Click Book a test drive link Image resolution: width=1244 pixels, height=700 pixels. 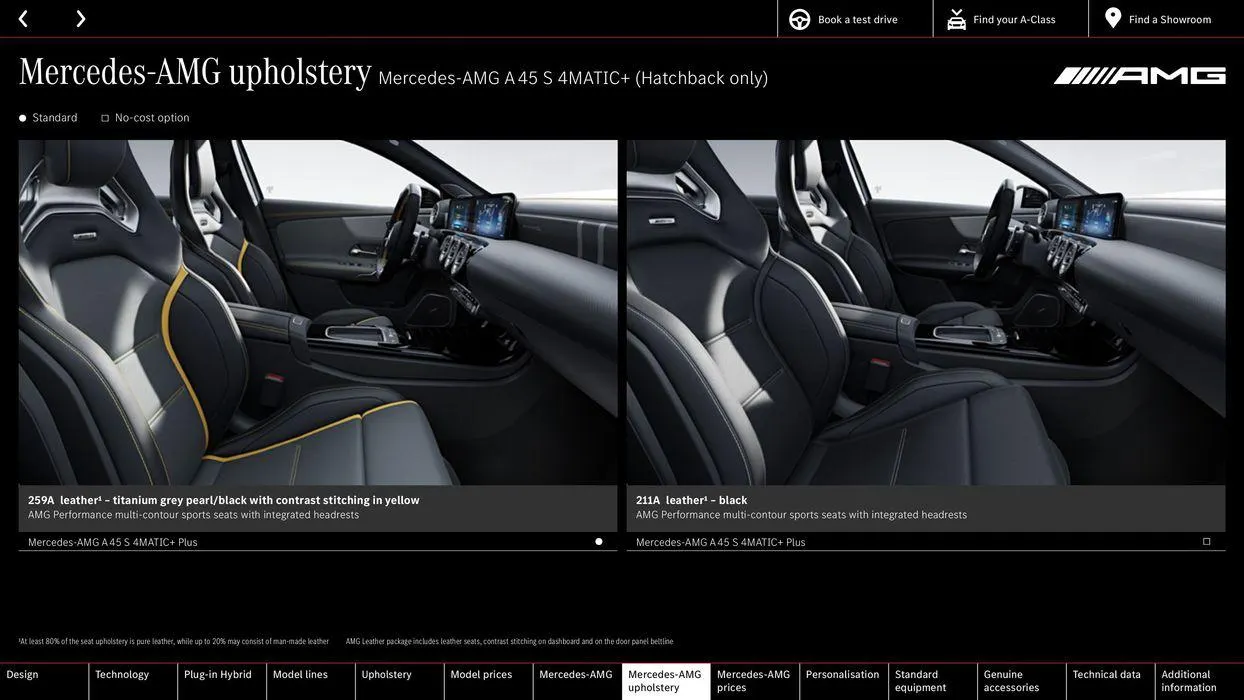[857, 19]
